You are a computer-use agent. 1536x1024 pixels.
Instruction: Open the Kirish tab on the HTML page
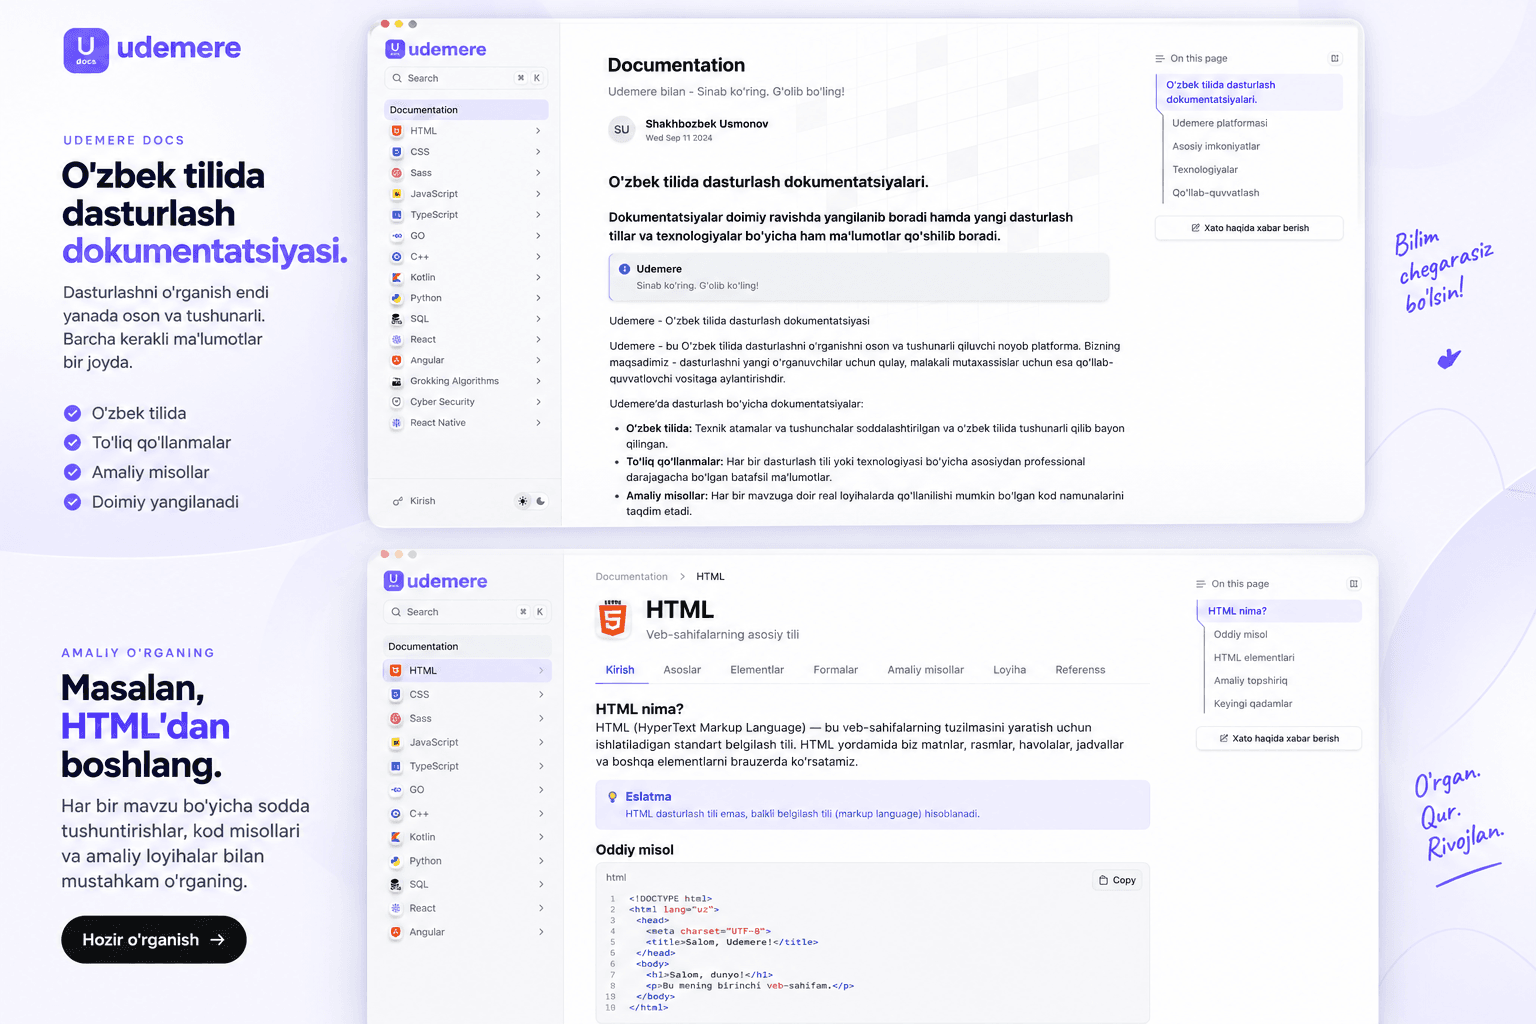620,670
